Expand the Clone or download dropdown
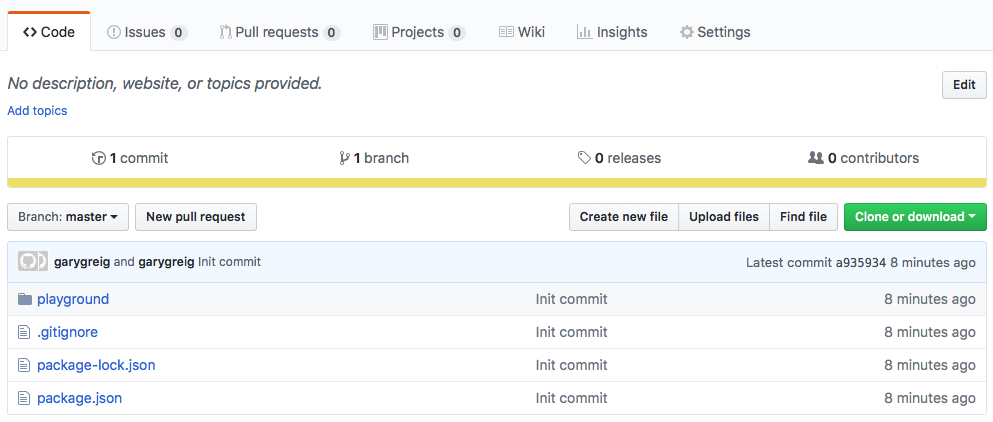This screenshot has width=993, height=422. pyautogui.click(x=914, y=217)
